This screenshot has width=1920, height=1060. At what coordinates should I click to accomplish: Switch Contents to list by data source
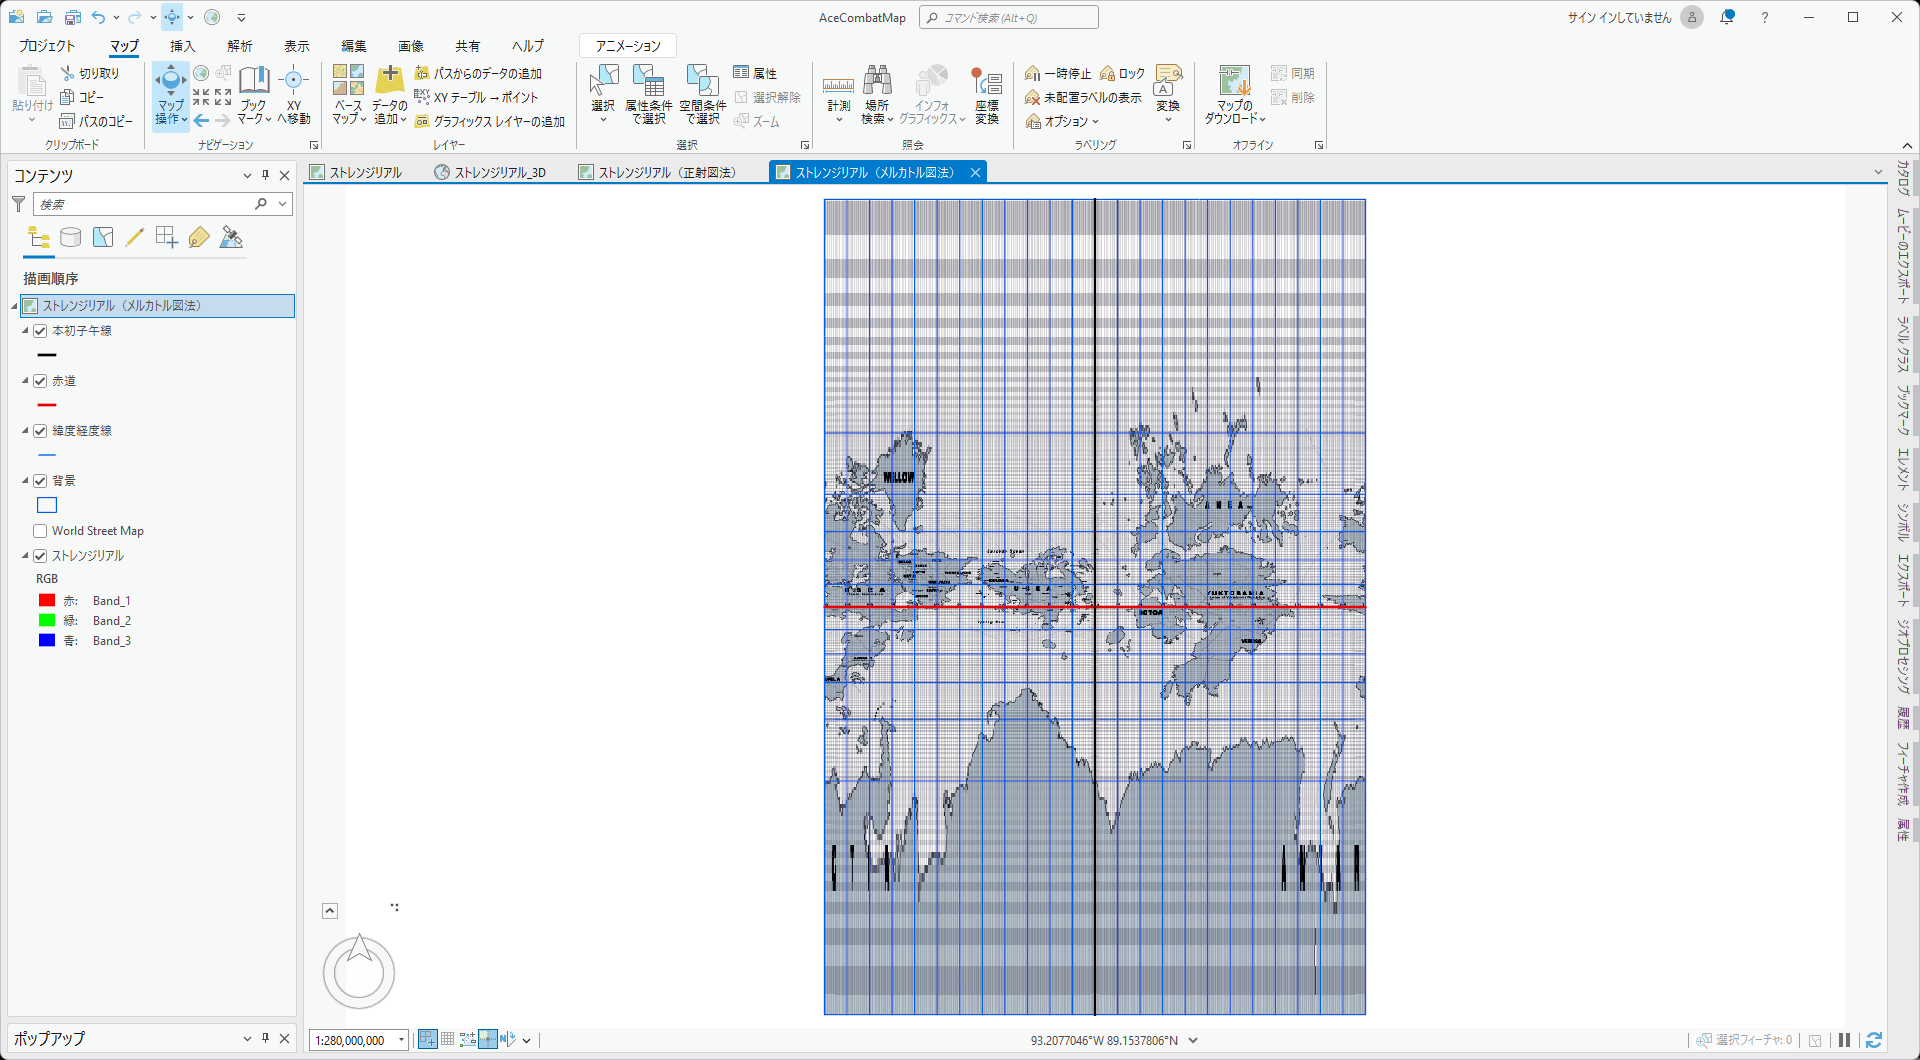point(70,237)
